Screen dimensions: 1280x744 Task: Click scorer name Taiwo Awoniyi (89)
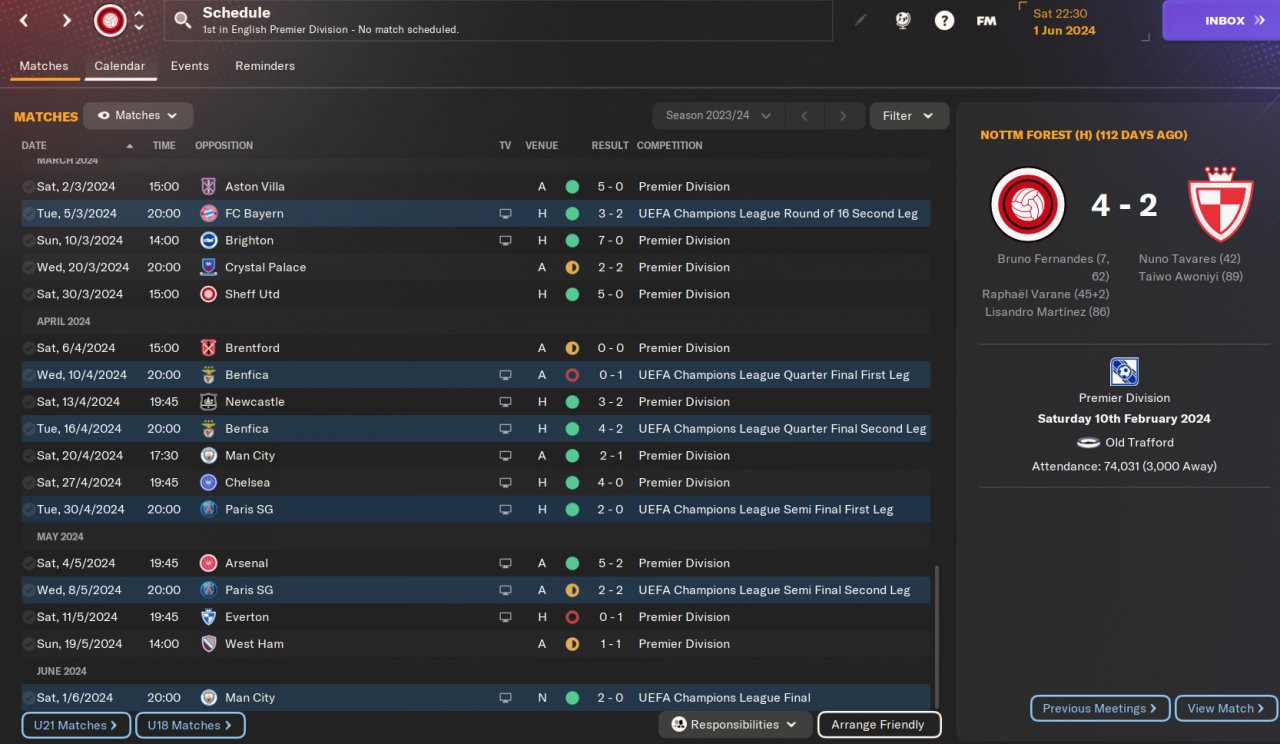pos(1190,277)
